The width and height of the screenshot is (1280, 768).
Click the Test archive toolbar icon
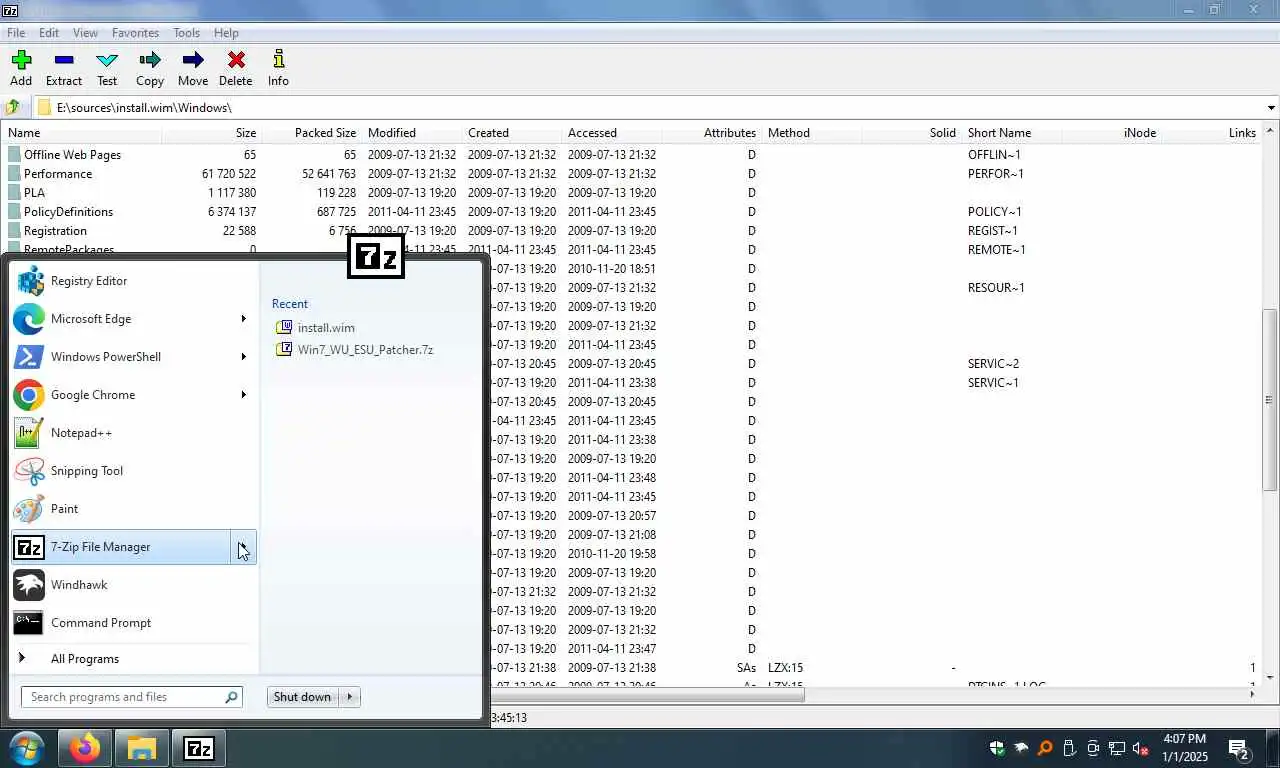[107, 69]
